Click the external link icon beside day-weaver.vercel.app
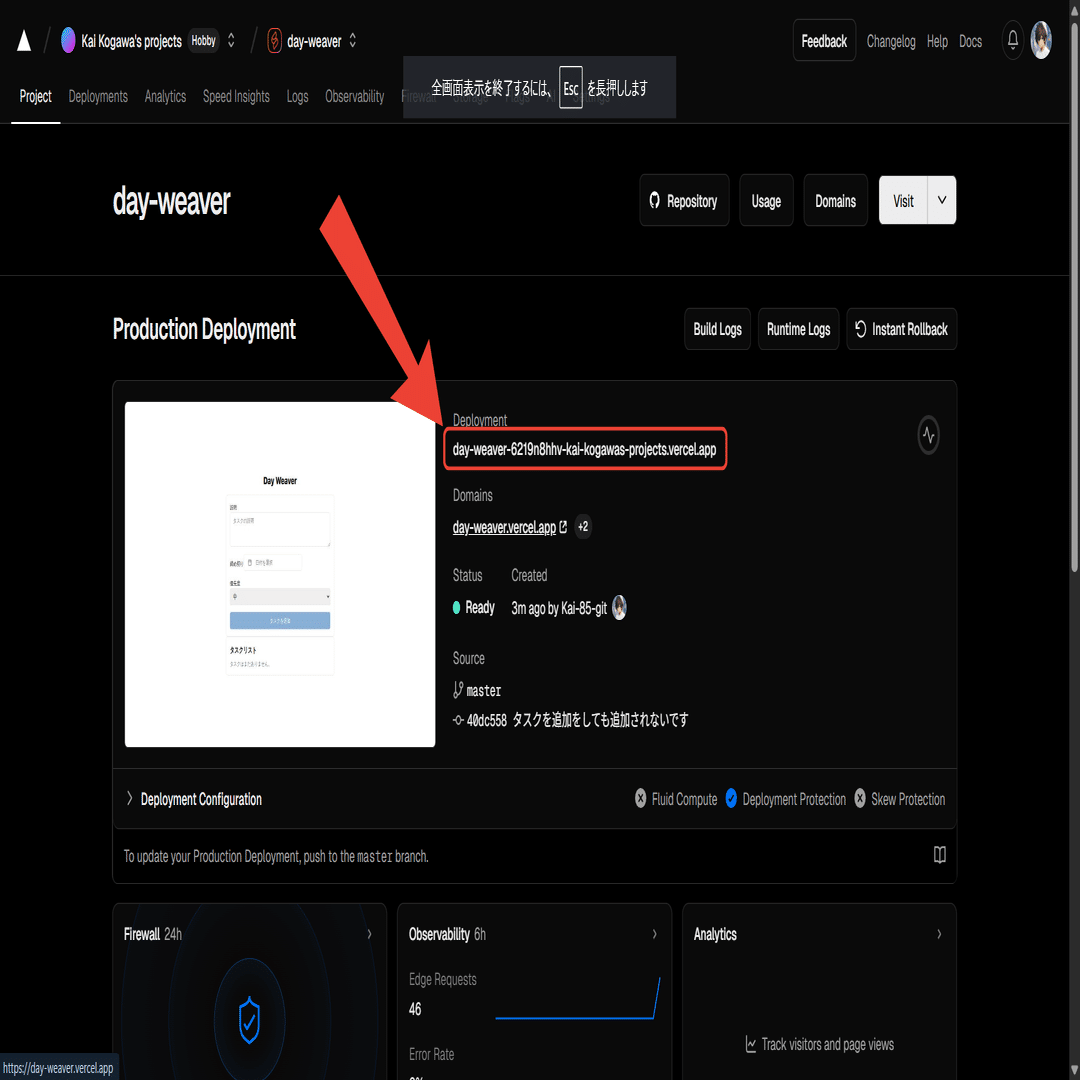This screenshot has width=1080, height=1080. coord(563,527)
